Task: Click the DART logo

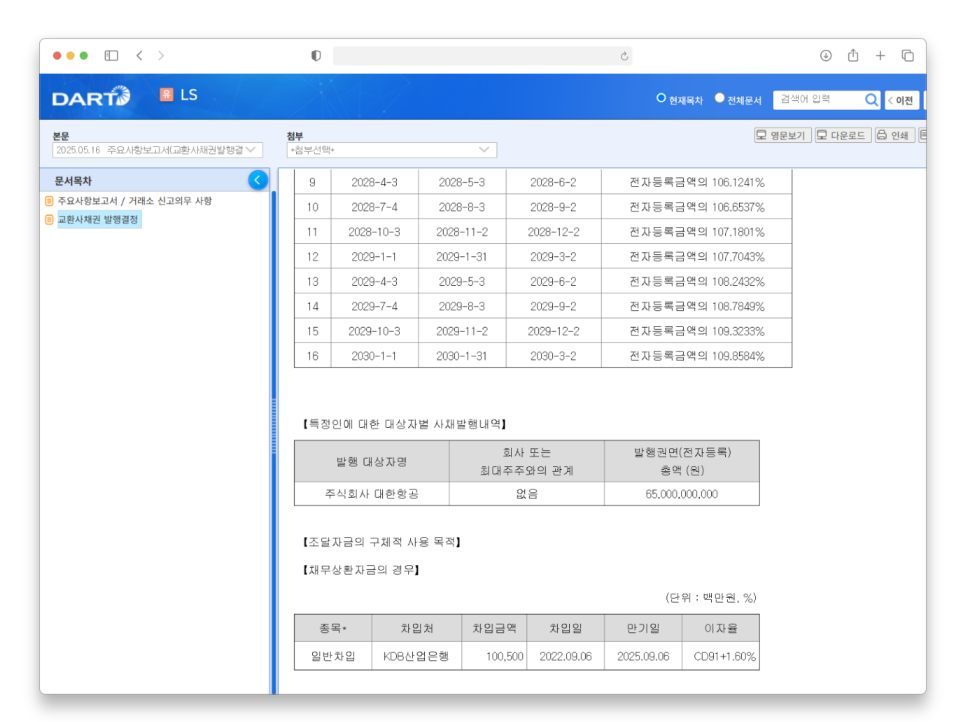Action: [x=91, y=97]
